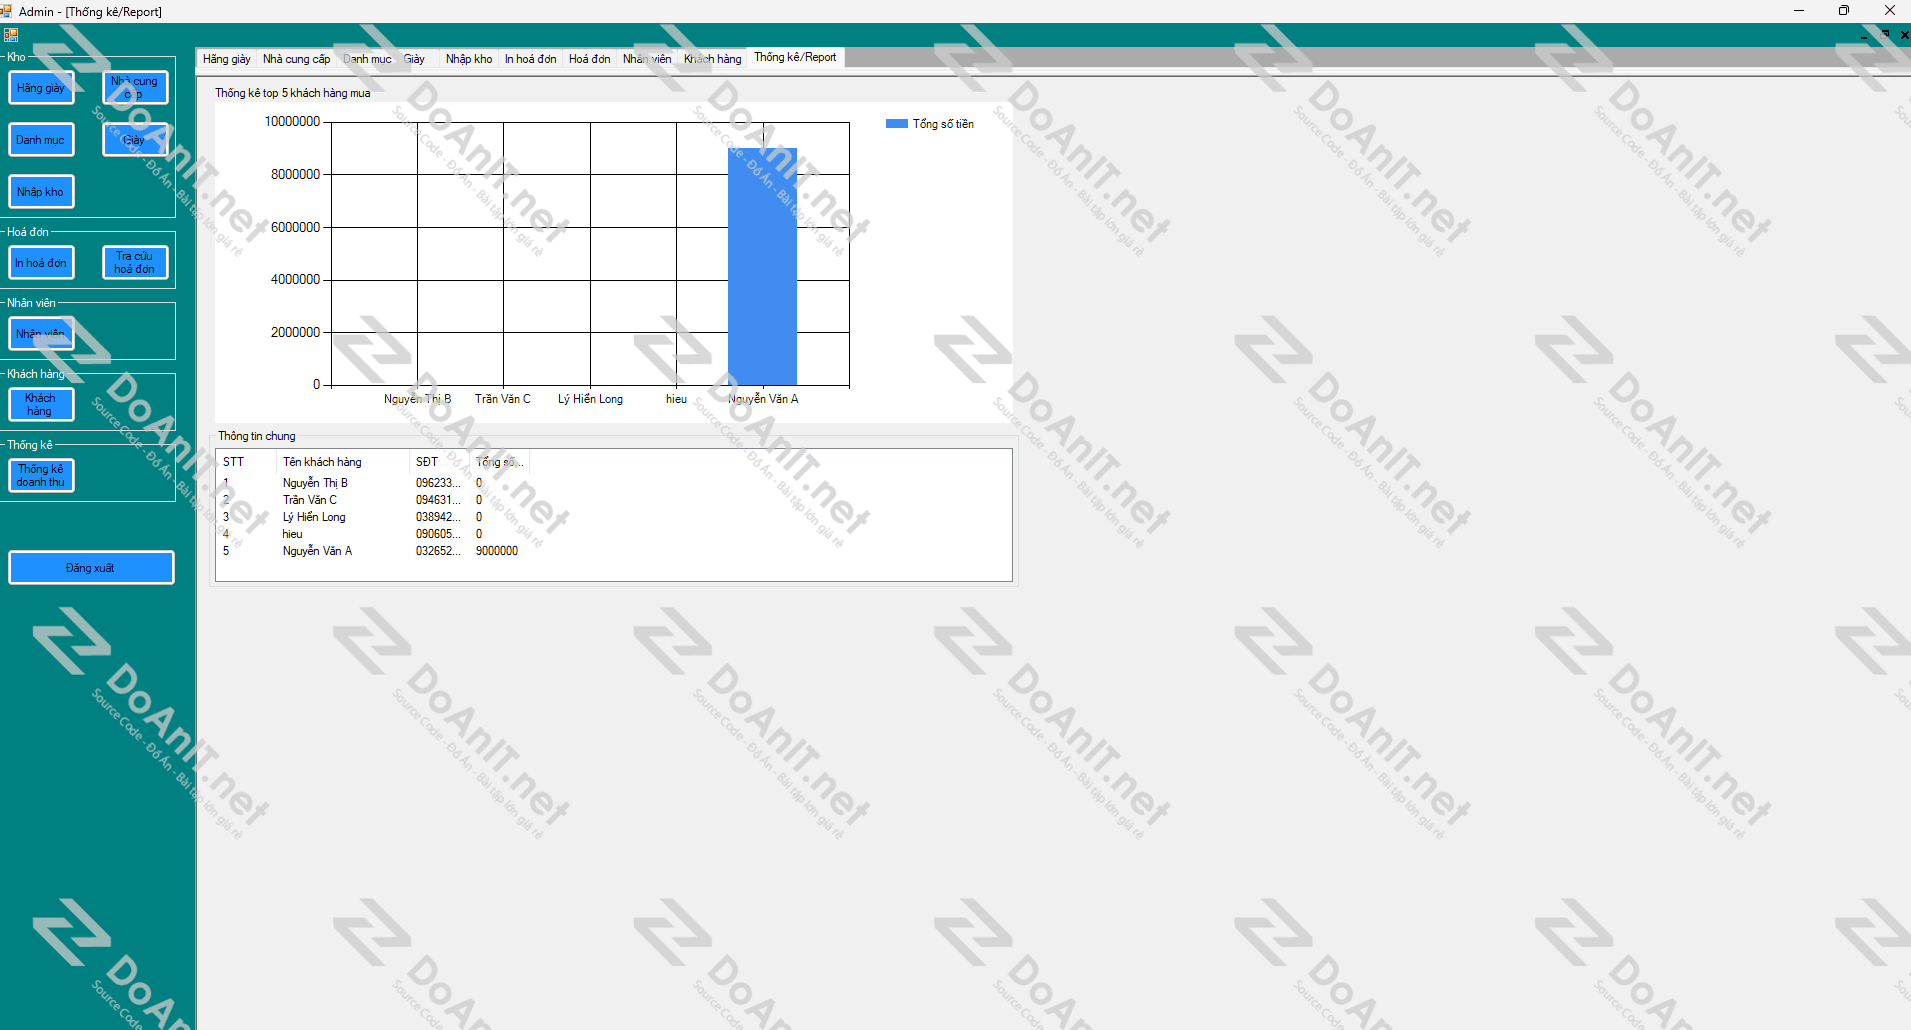1911x1030 pixels.
Task: Click the Tổng số tiền legend swatch
Action: point(897,124)
